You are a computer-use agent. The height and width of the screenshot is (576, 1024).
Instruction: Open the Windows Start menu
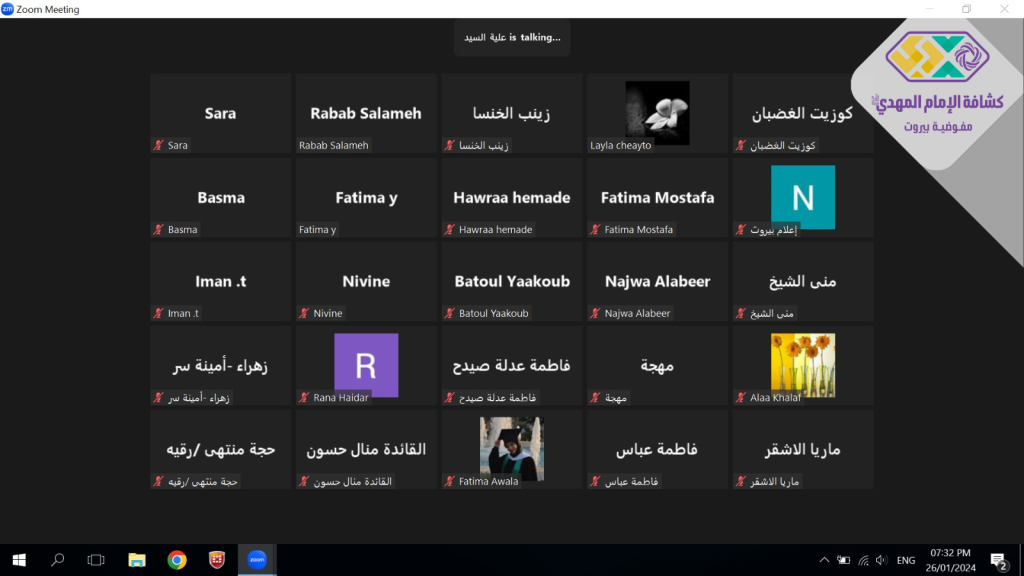coord(18,560)
